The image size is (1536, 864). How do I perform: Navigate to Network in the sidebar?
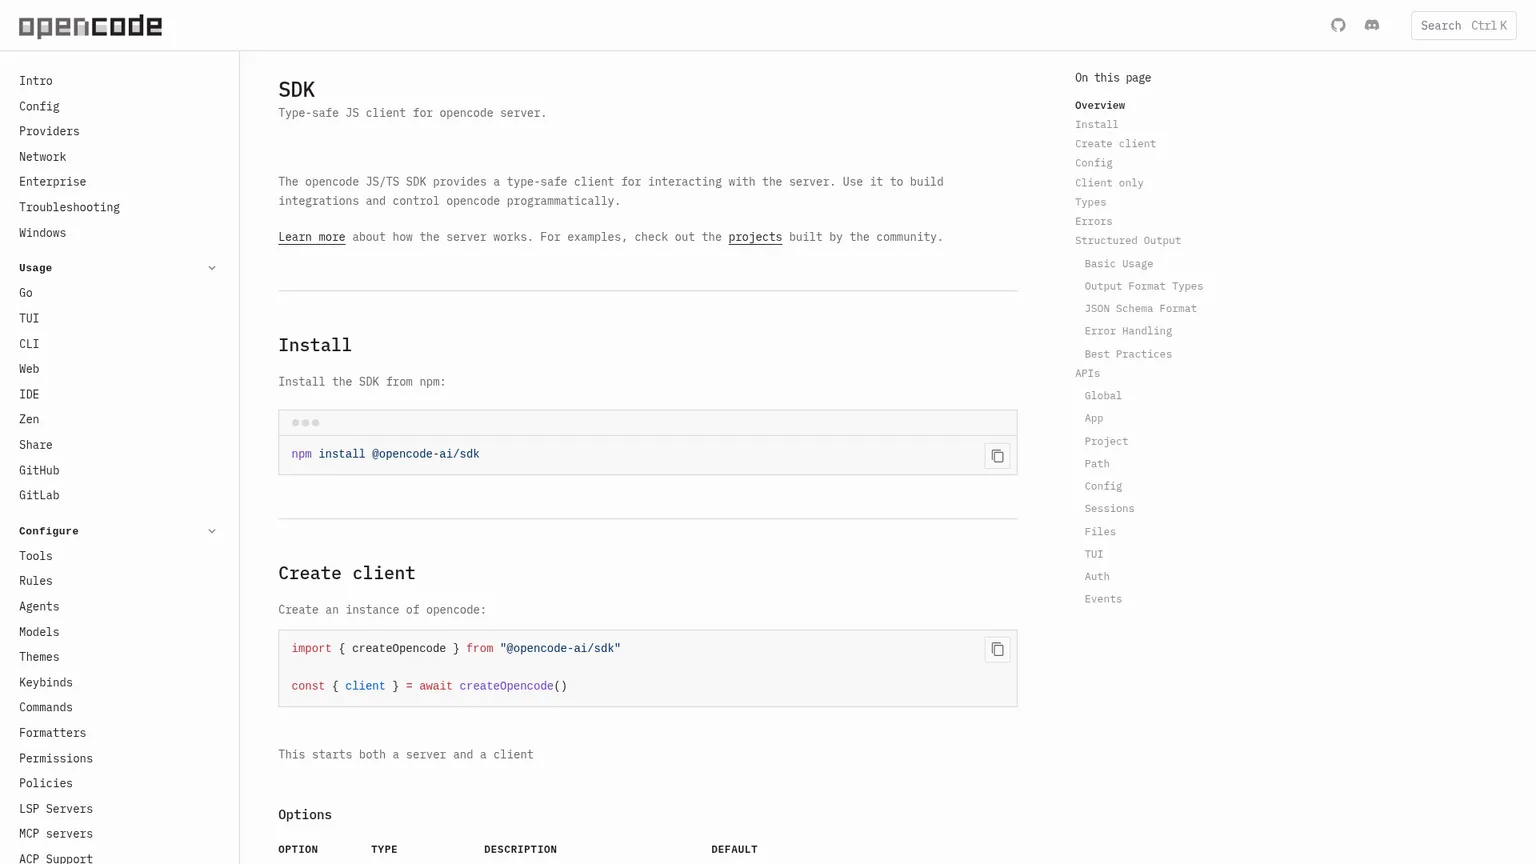click(43, 157)
